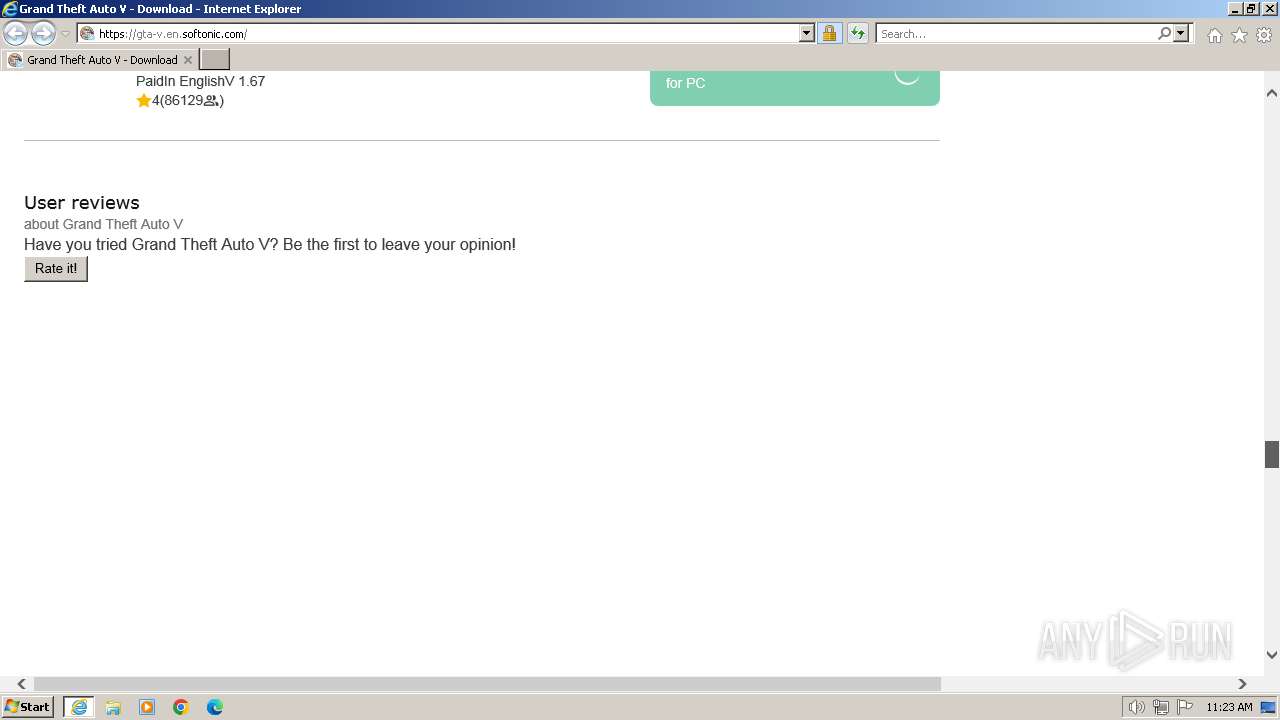Open the security lock report icon
This screenshot has width=1280, height=720.
point(829,34)
